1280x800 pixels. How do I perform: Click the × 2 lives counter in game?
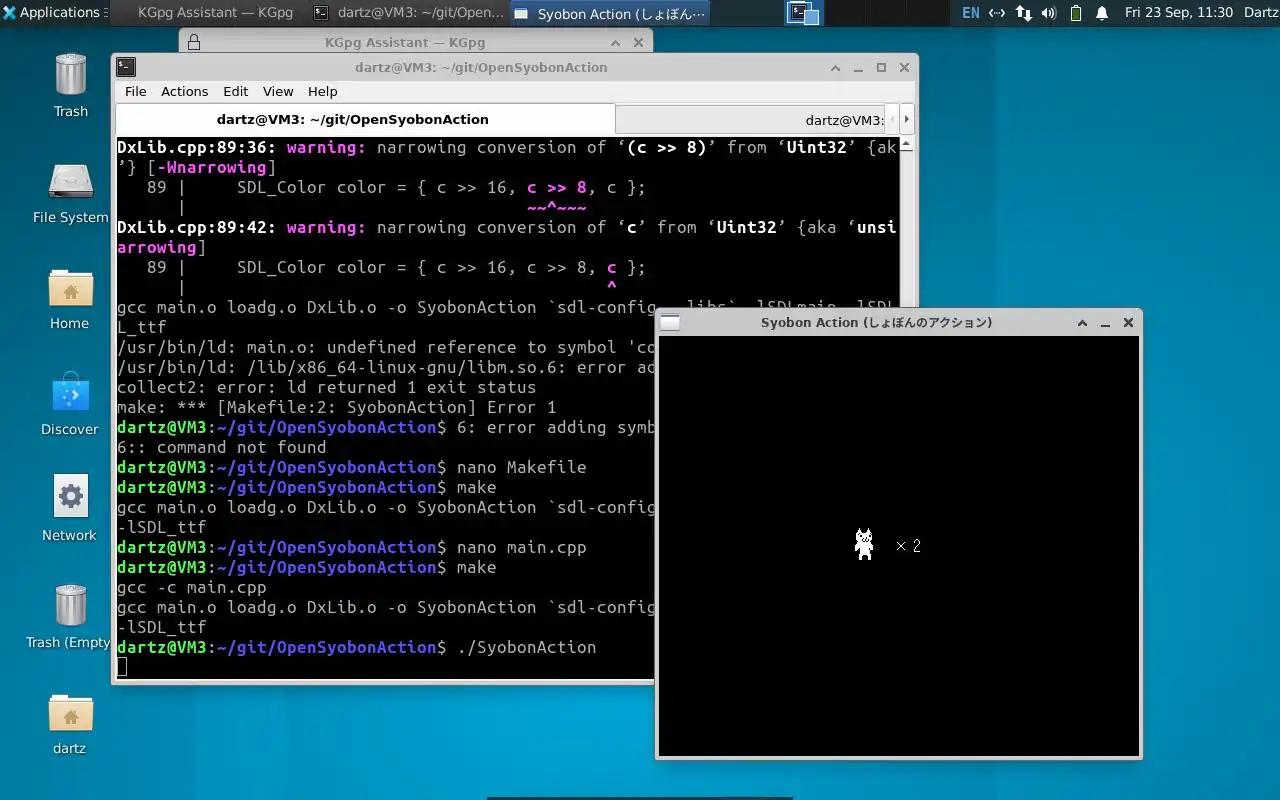pos(908,546)
